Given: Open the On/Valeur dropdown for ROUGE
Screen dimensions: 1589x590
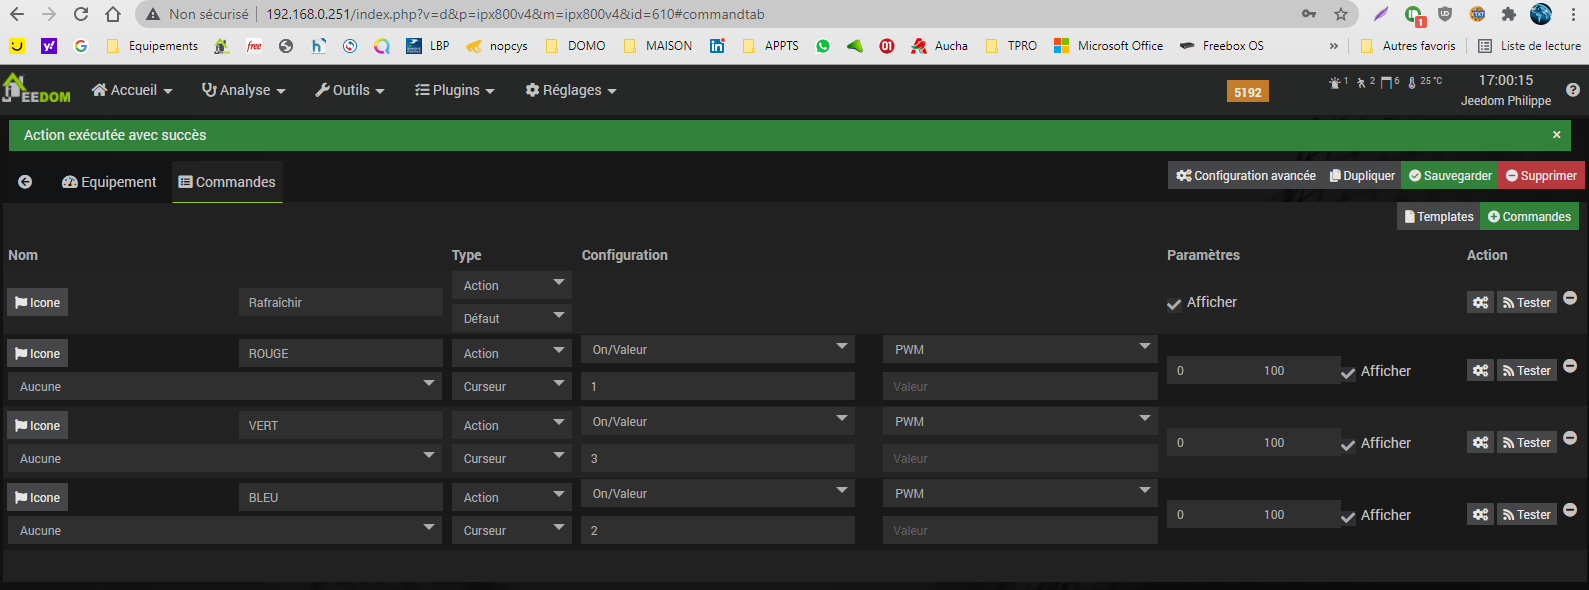Looking at the screenshot, I should (717, 350).
